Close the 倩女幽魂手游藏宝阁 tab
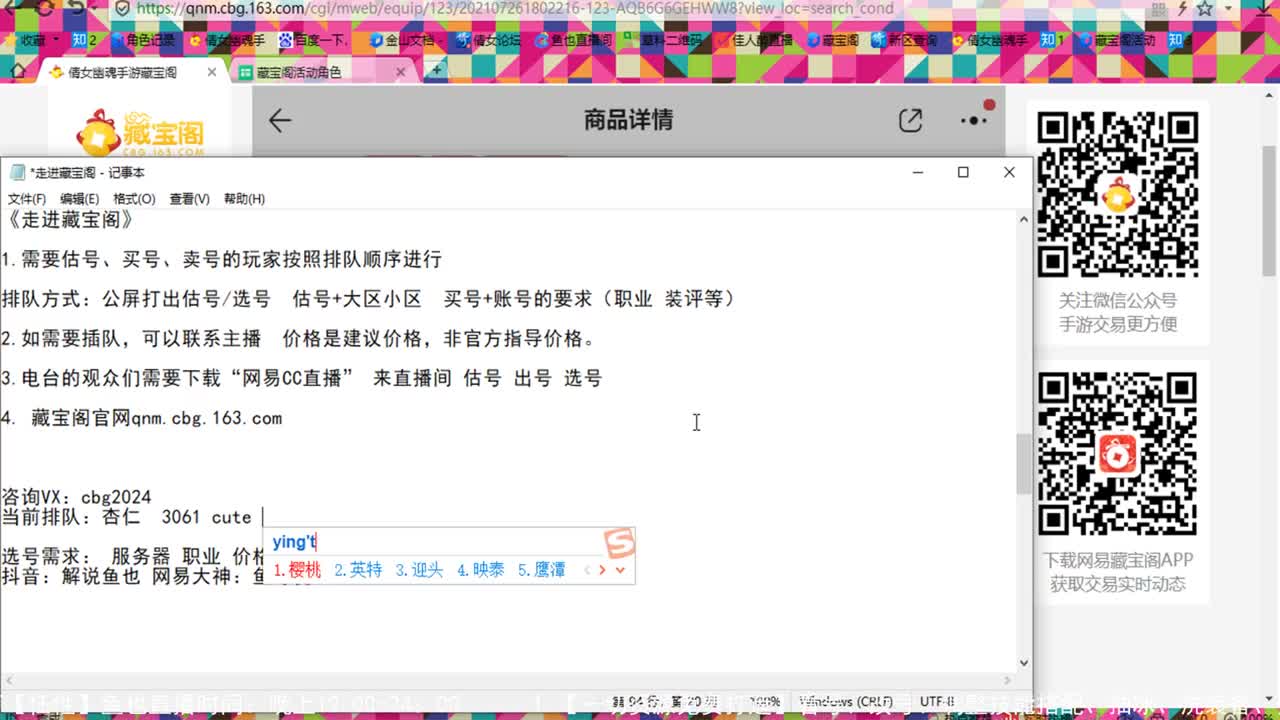This screenshot has height=720, width=1280. (212, 72)
